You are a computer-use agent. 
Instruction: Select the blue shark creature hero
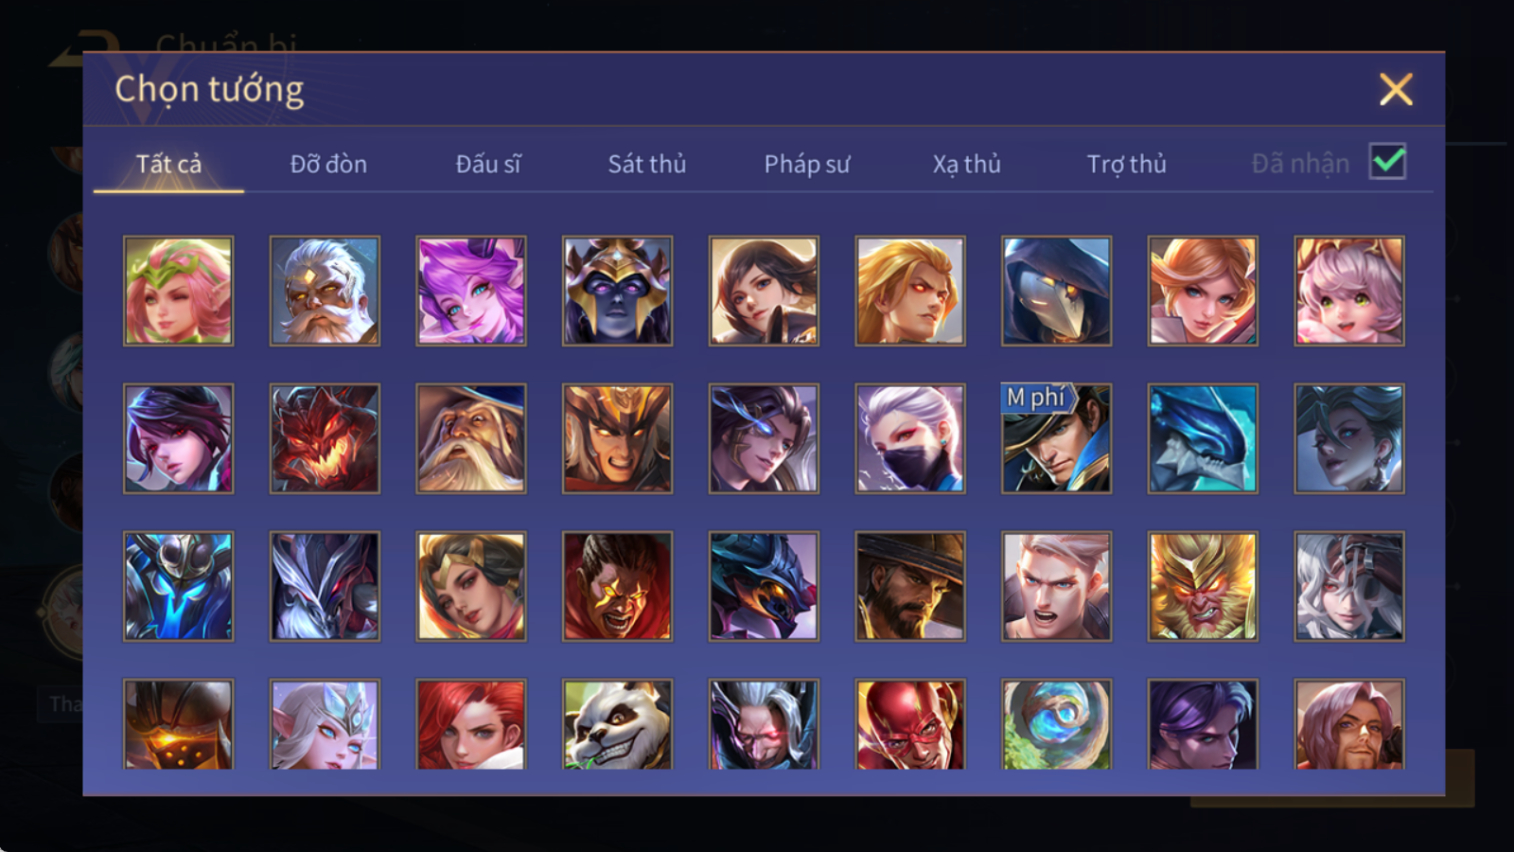coord(1202,438)
